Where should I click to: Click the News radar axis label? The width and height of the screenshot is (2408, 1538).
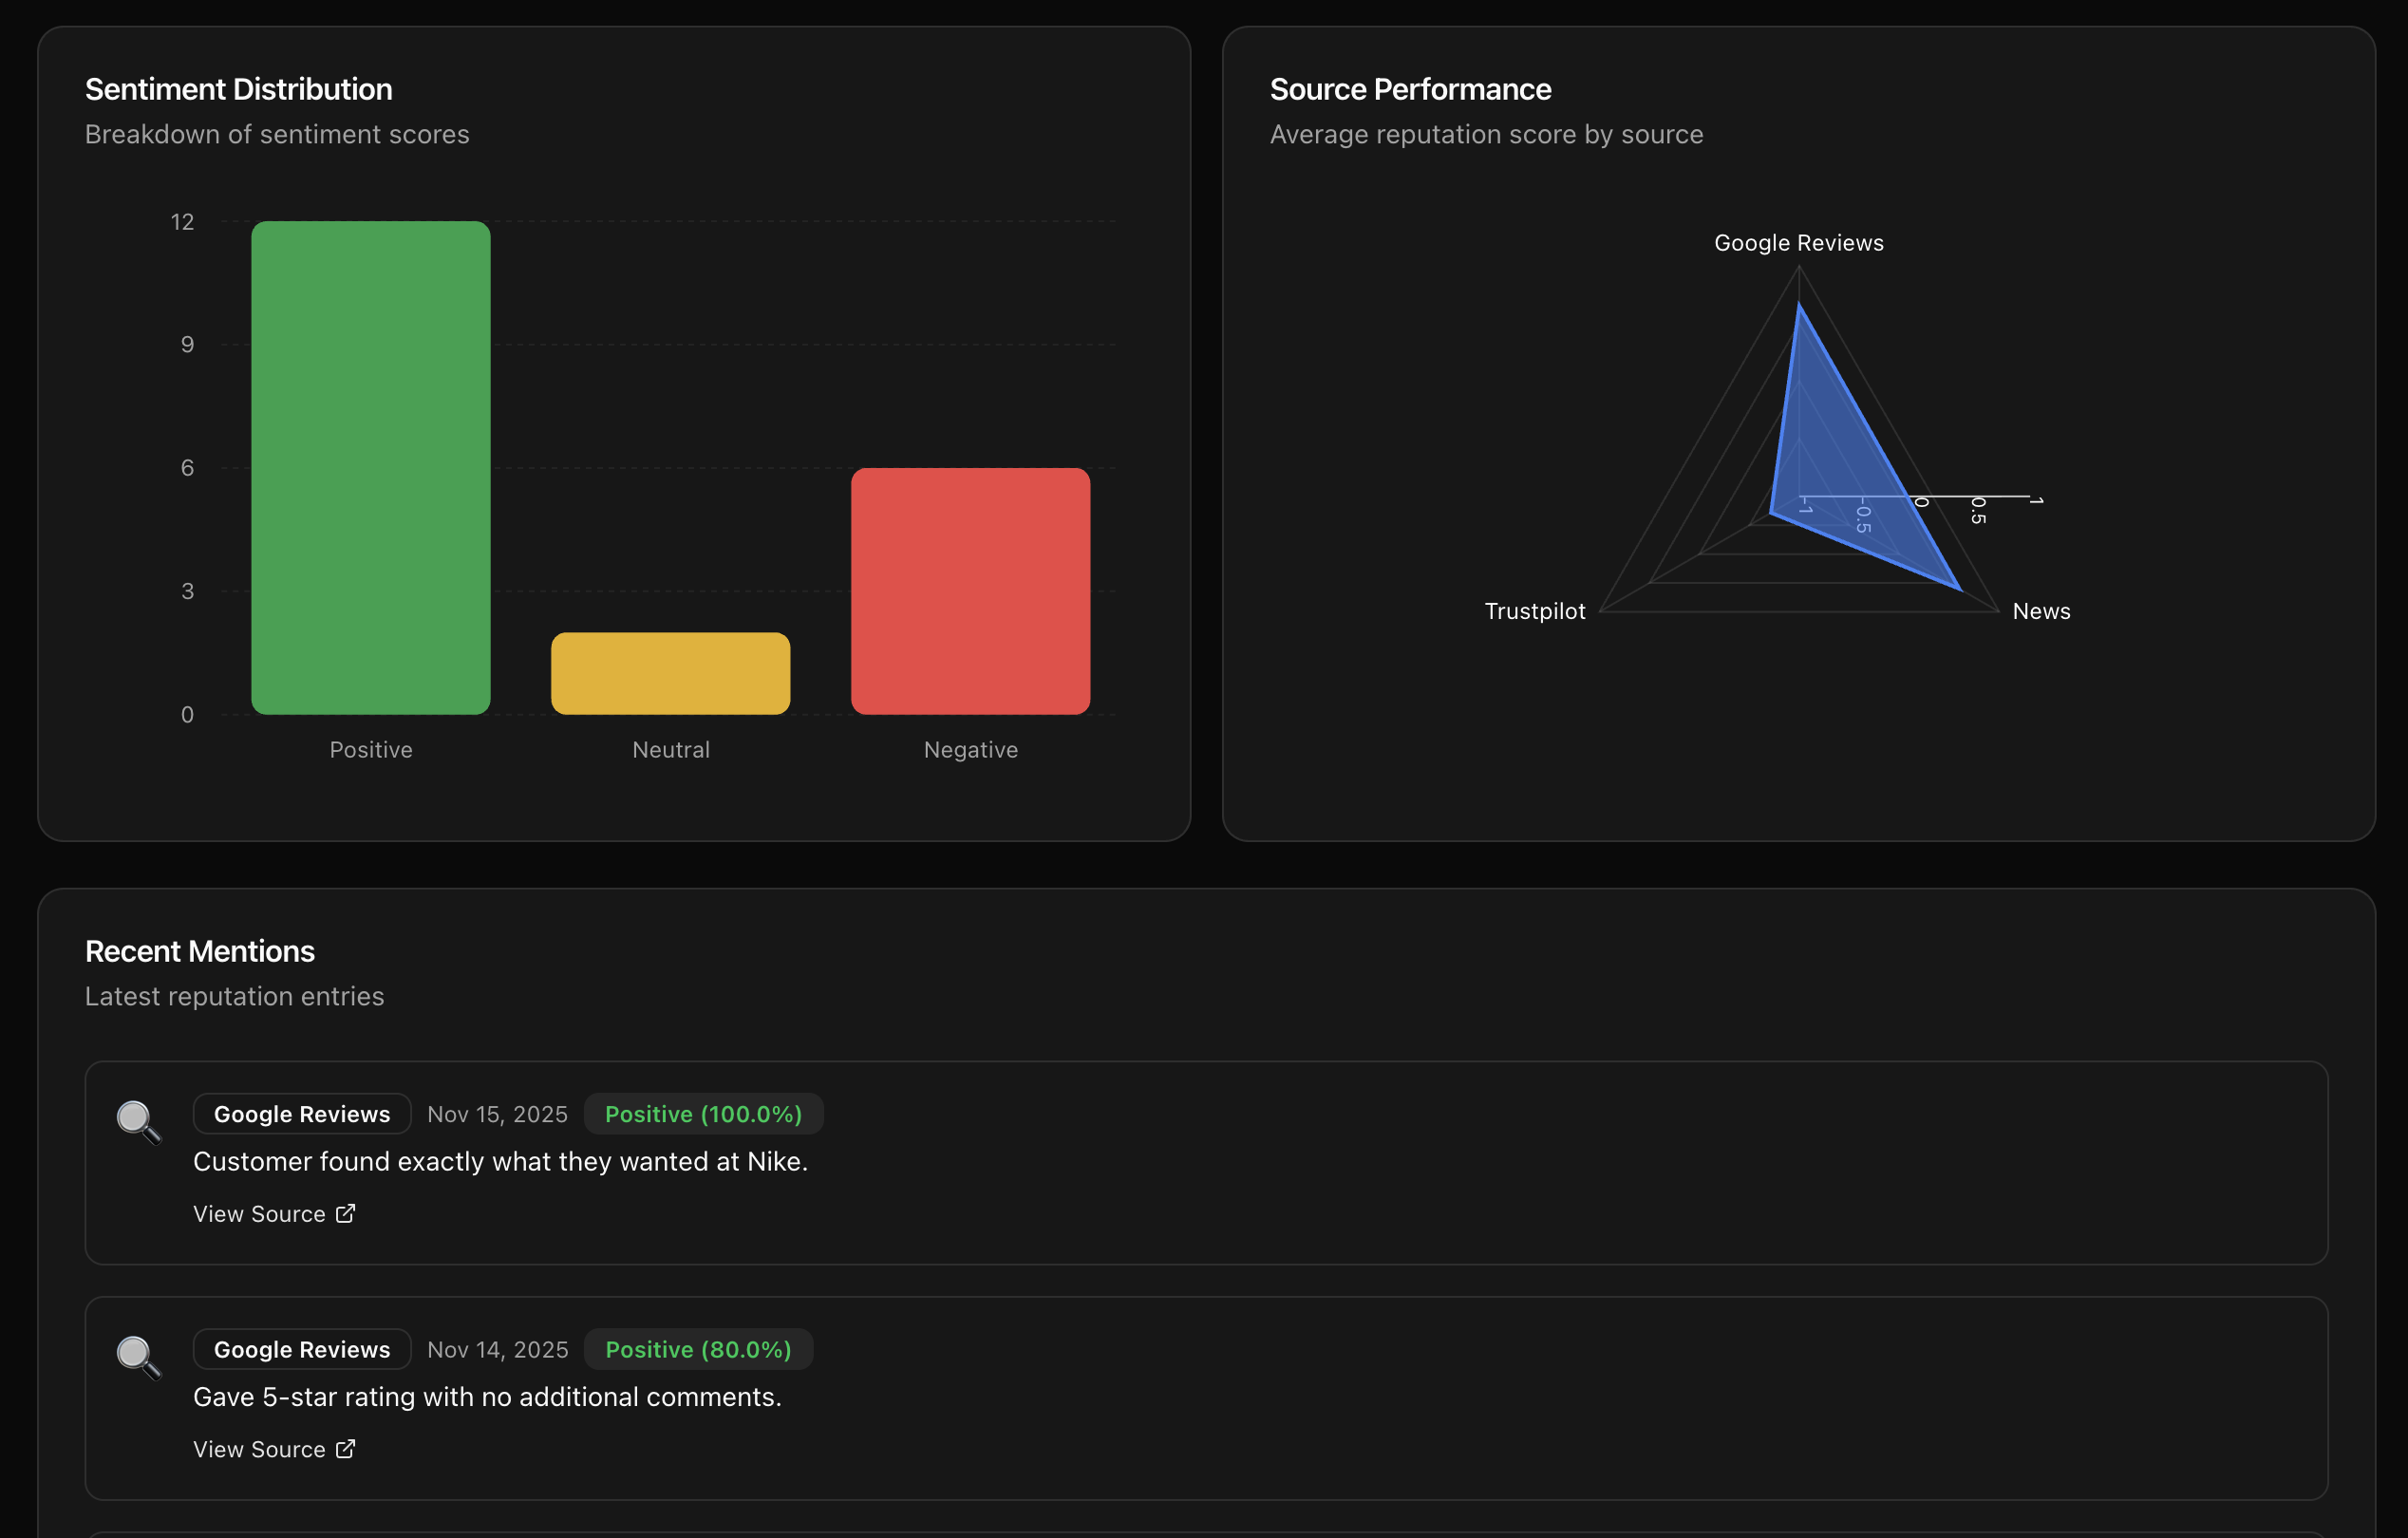[x=2041, y=611]
